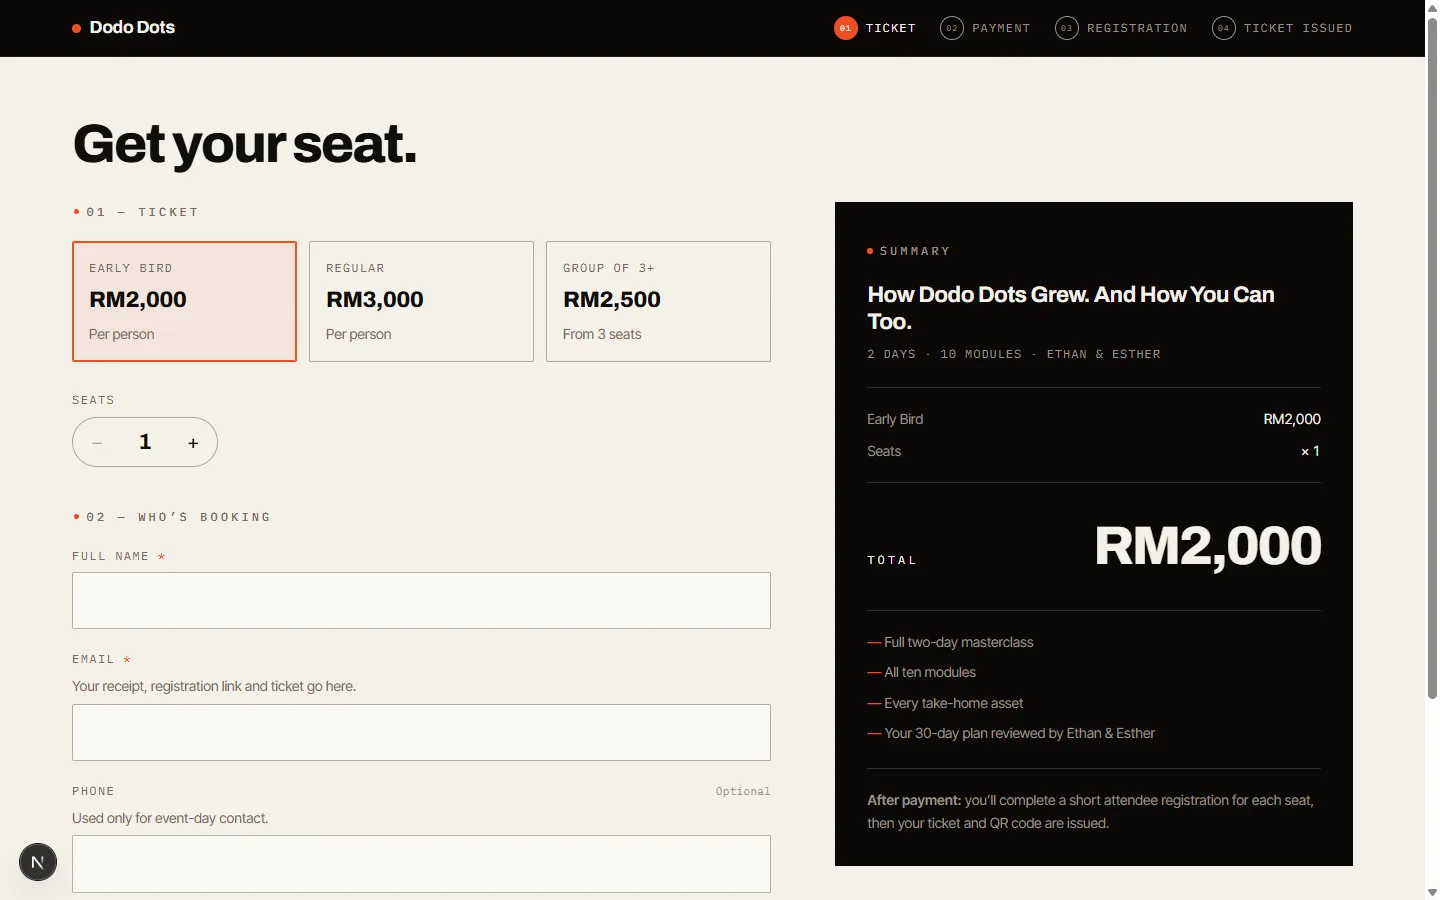Click the 'Early Bird' summary row label
The height and width of the screenshot is (900, 1440).
tap(895, 419)
